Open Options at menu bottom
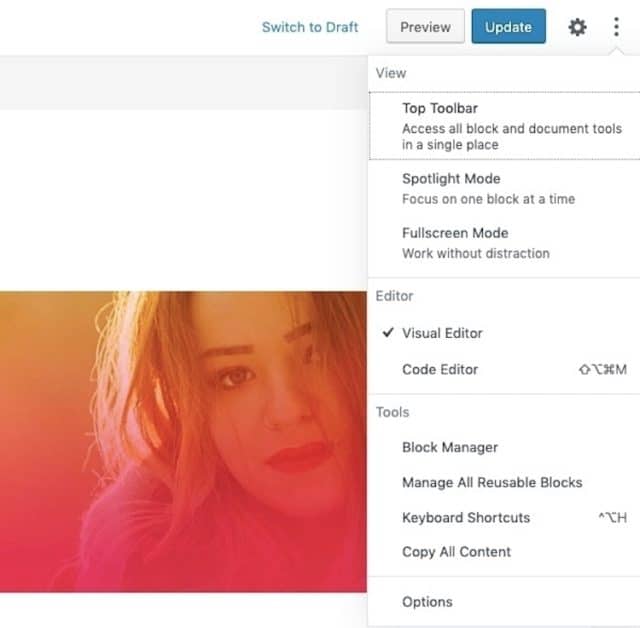The image size is (640, 628). [427, 602]
